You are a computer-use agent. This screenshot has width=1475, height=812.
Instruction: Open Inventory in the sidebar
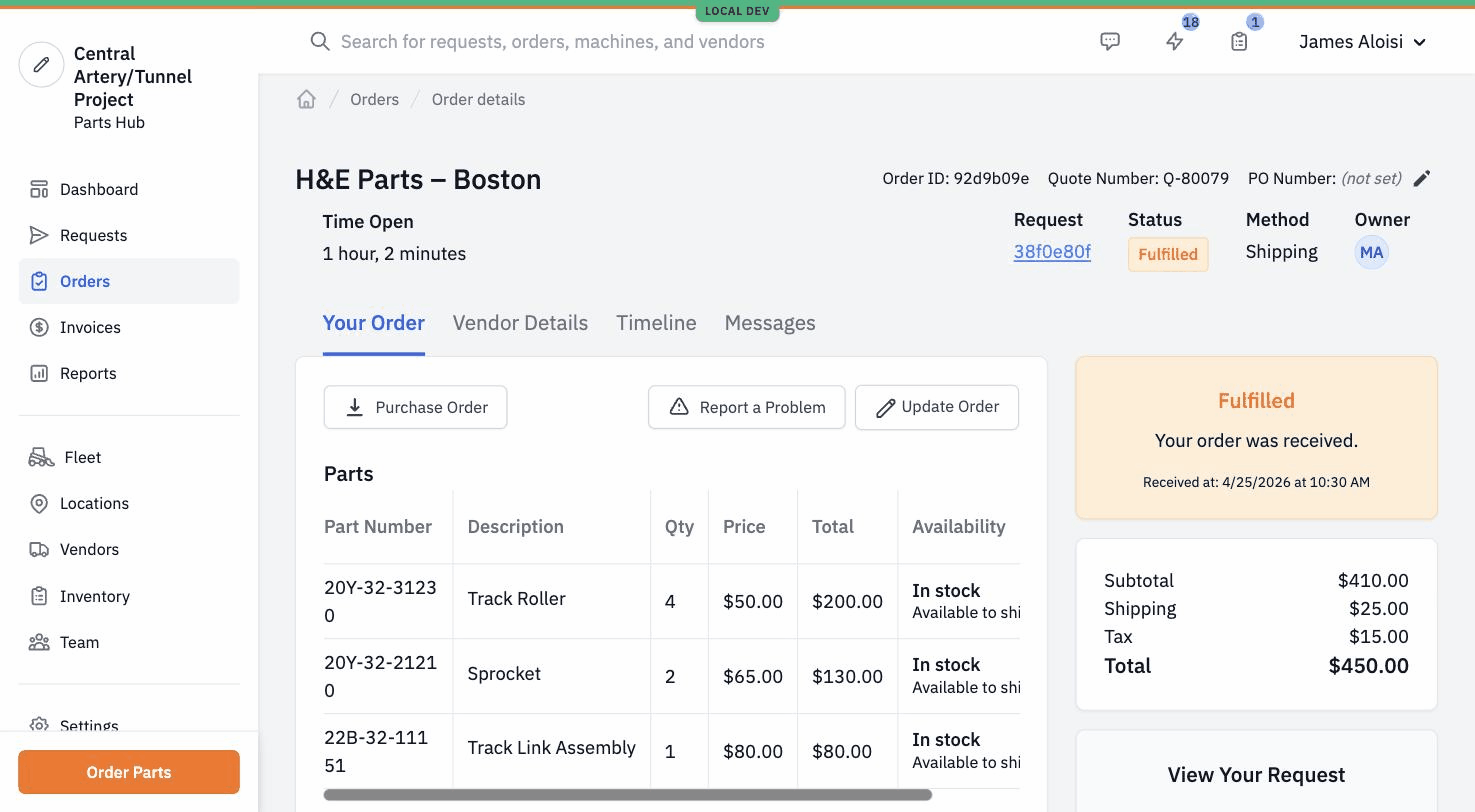129,596
